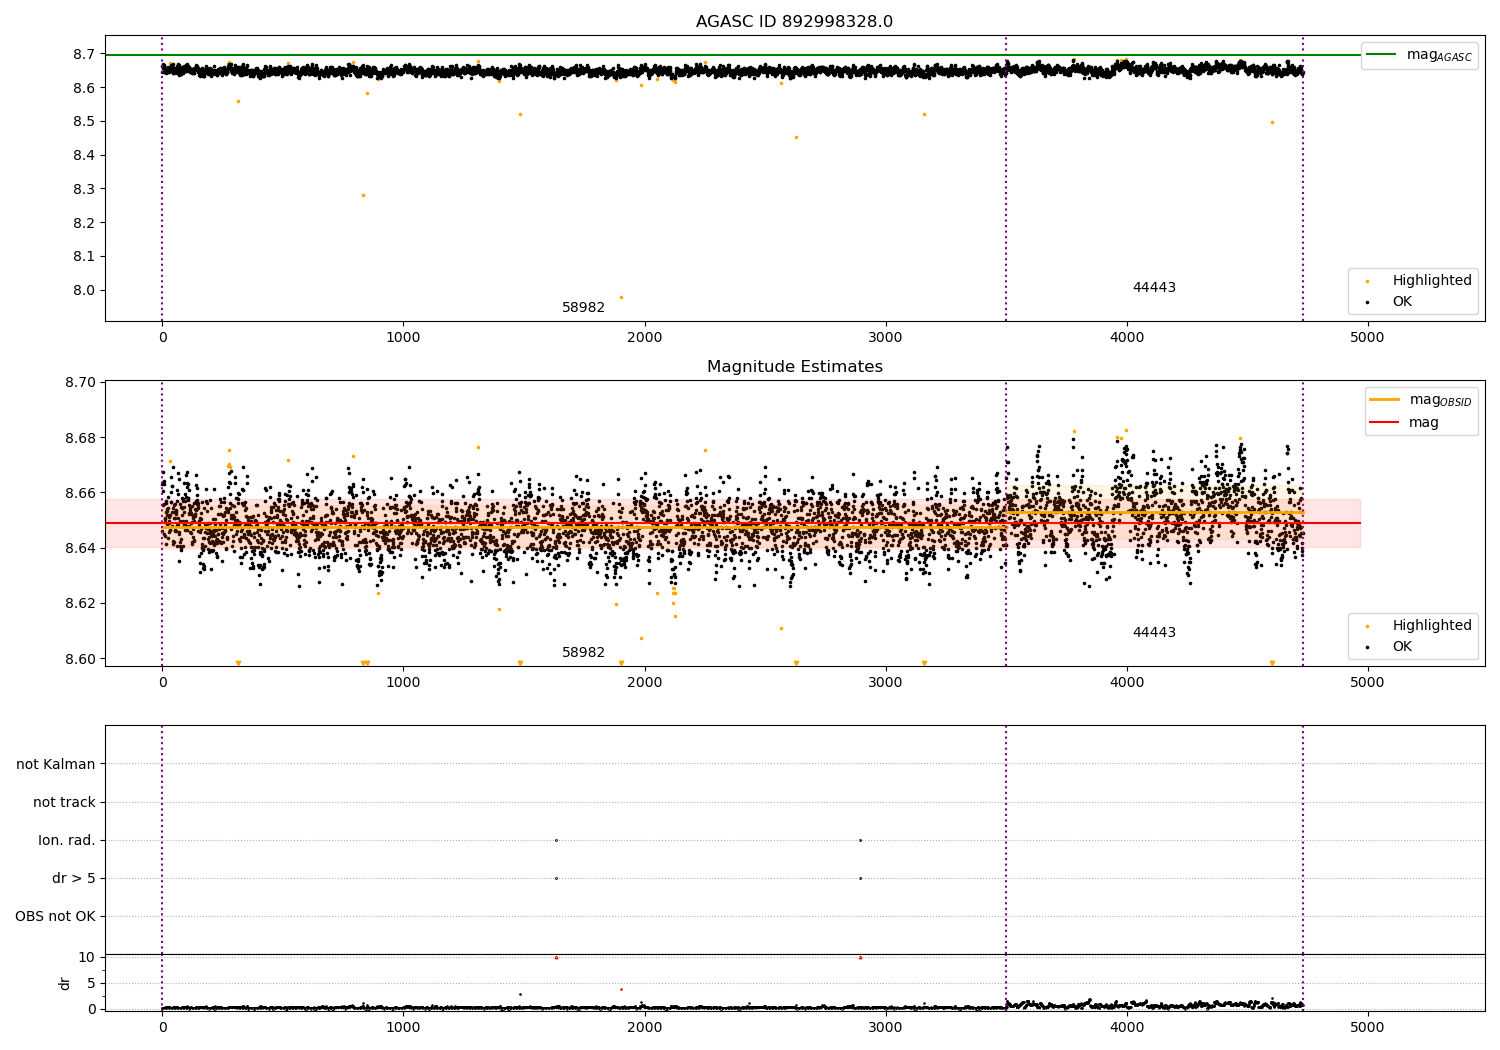Click the 8.60 y-axis tick label
Image resolution: width=1500 pixels, height=1050 pixels.
(81, 659)
